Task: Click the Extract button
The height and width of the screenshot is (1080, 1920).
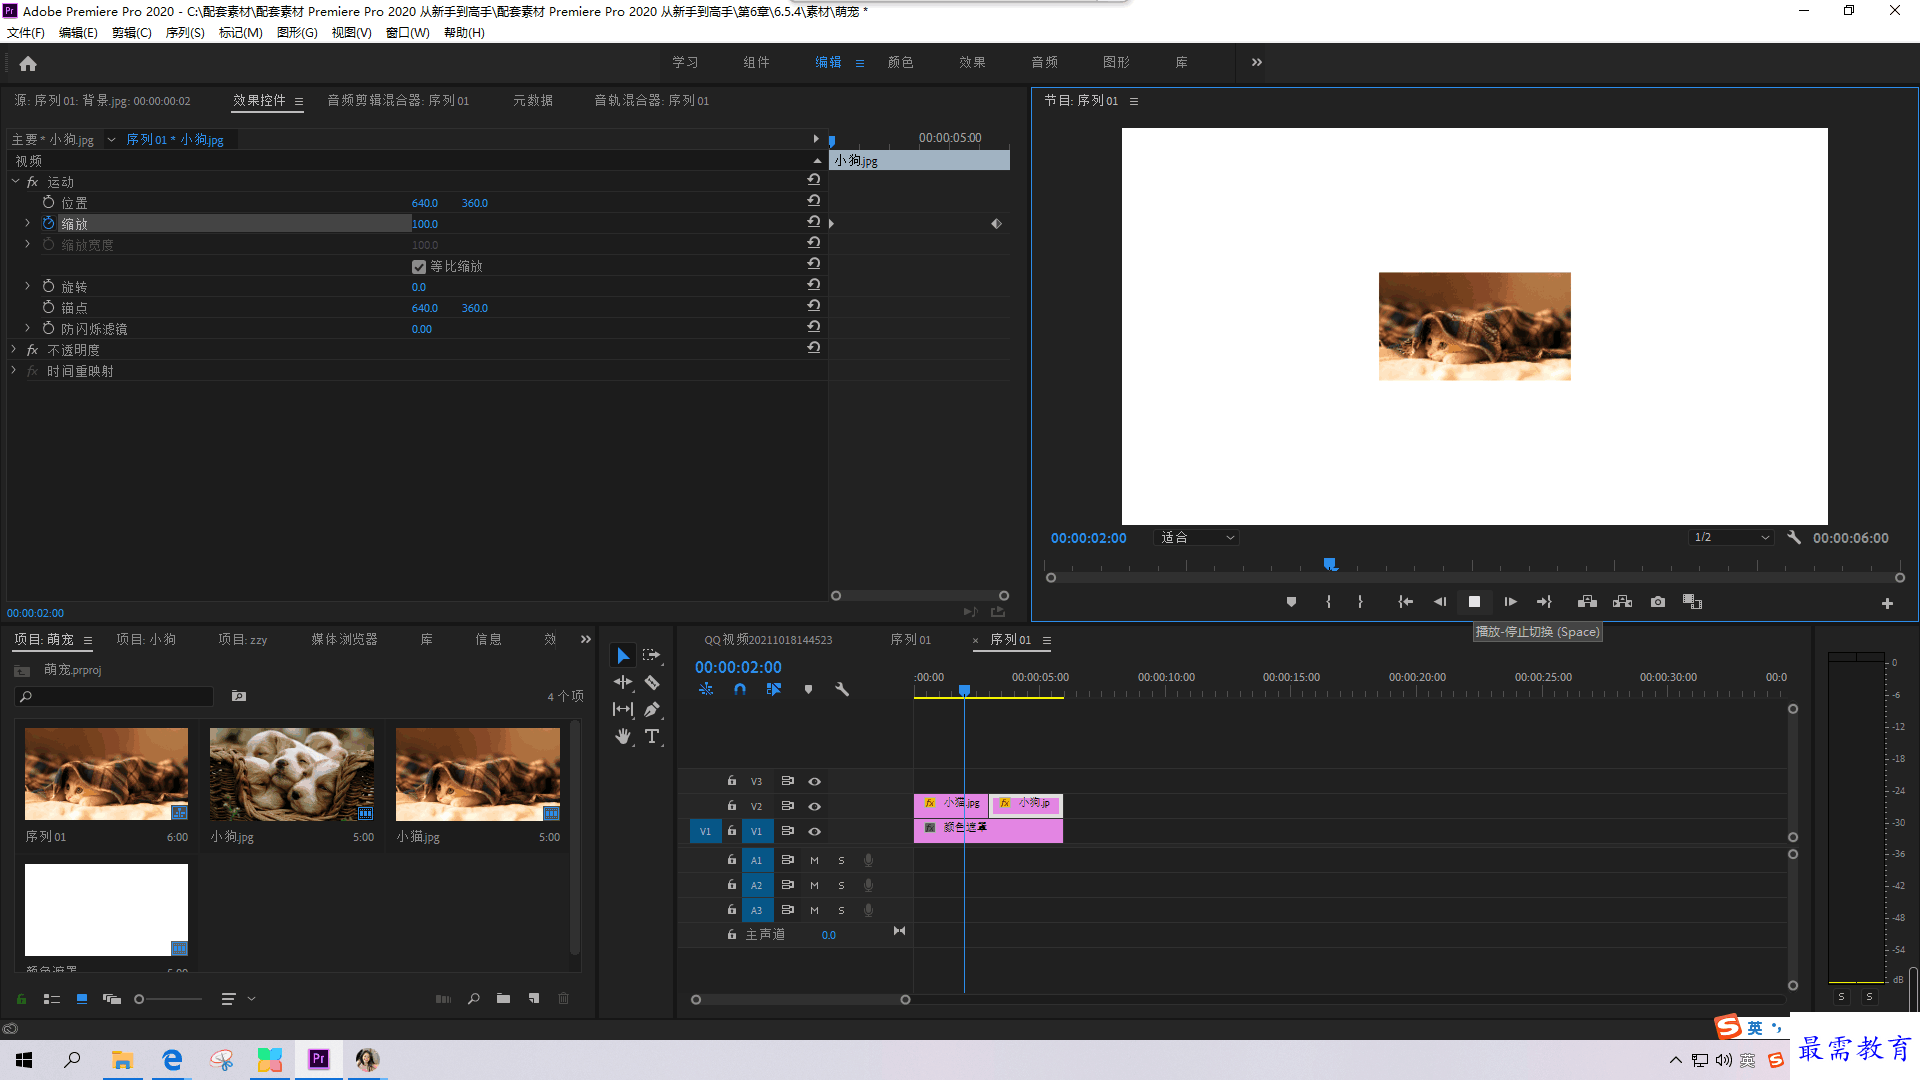Action: tap(1622, 602)
